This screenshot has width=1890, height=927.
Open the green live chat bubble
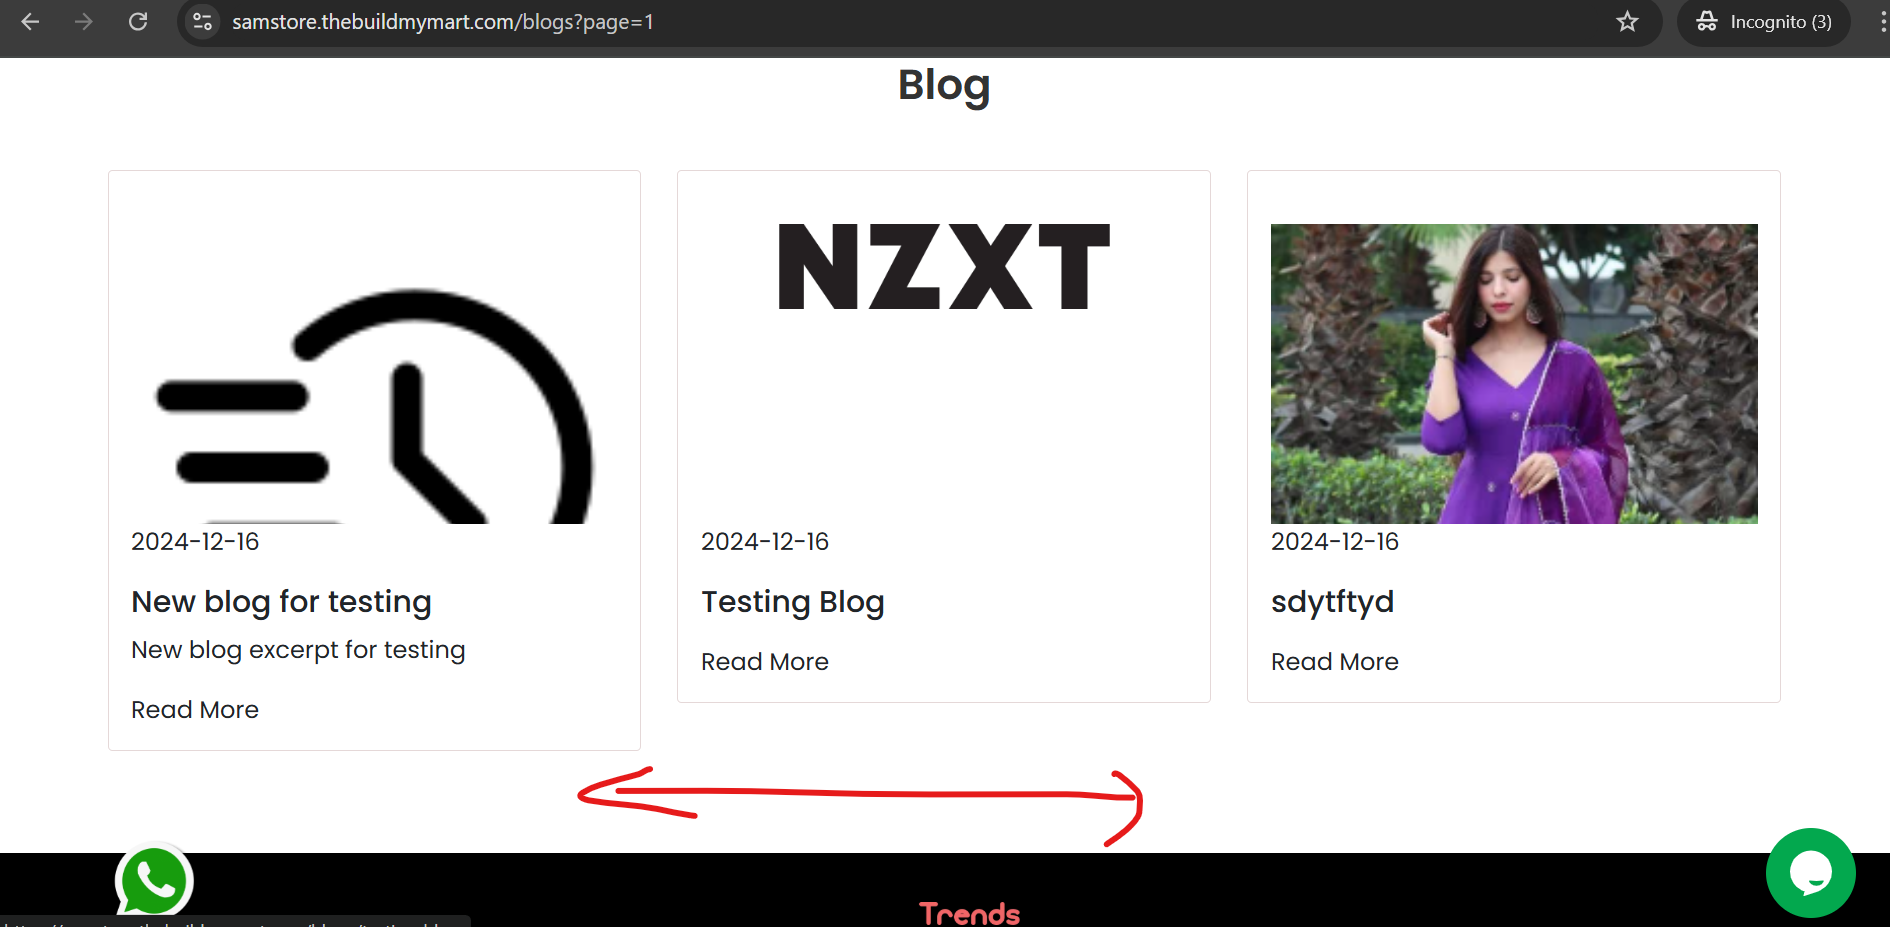[x=1810, y=873]
